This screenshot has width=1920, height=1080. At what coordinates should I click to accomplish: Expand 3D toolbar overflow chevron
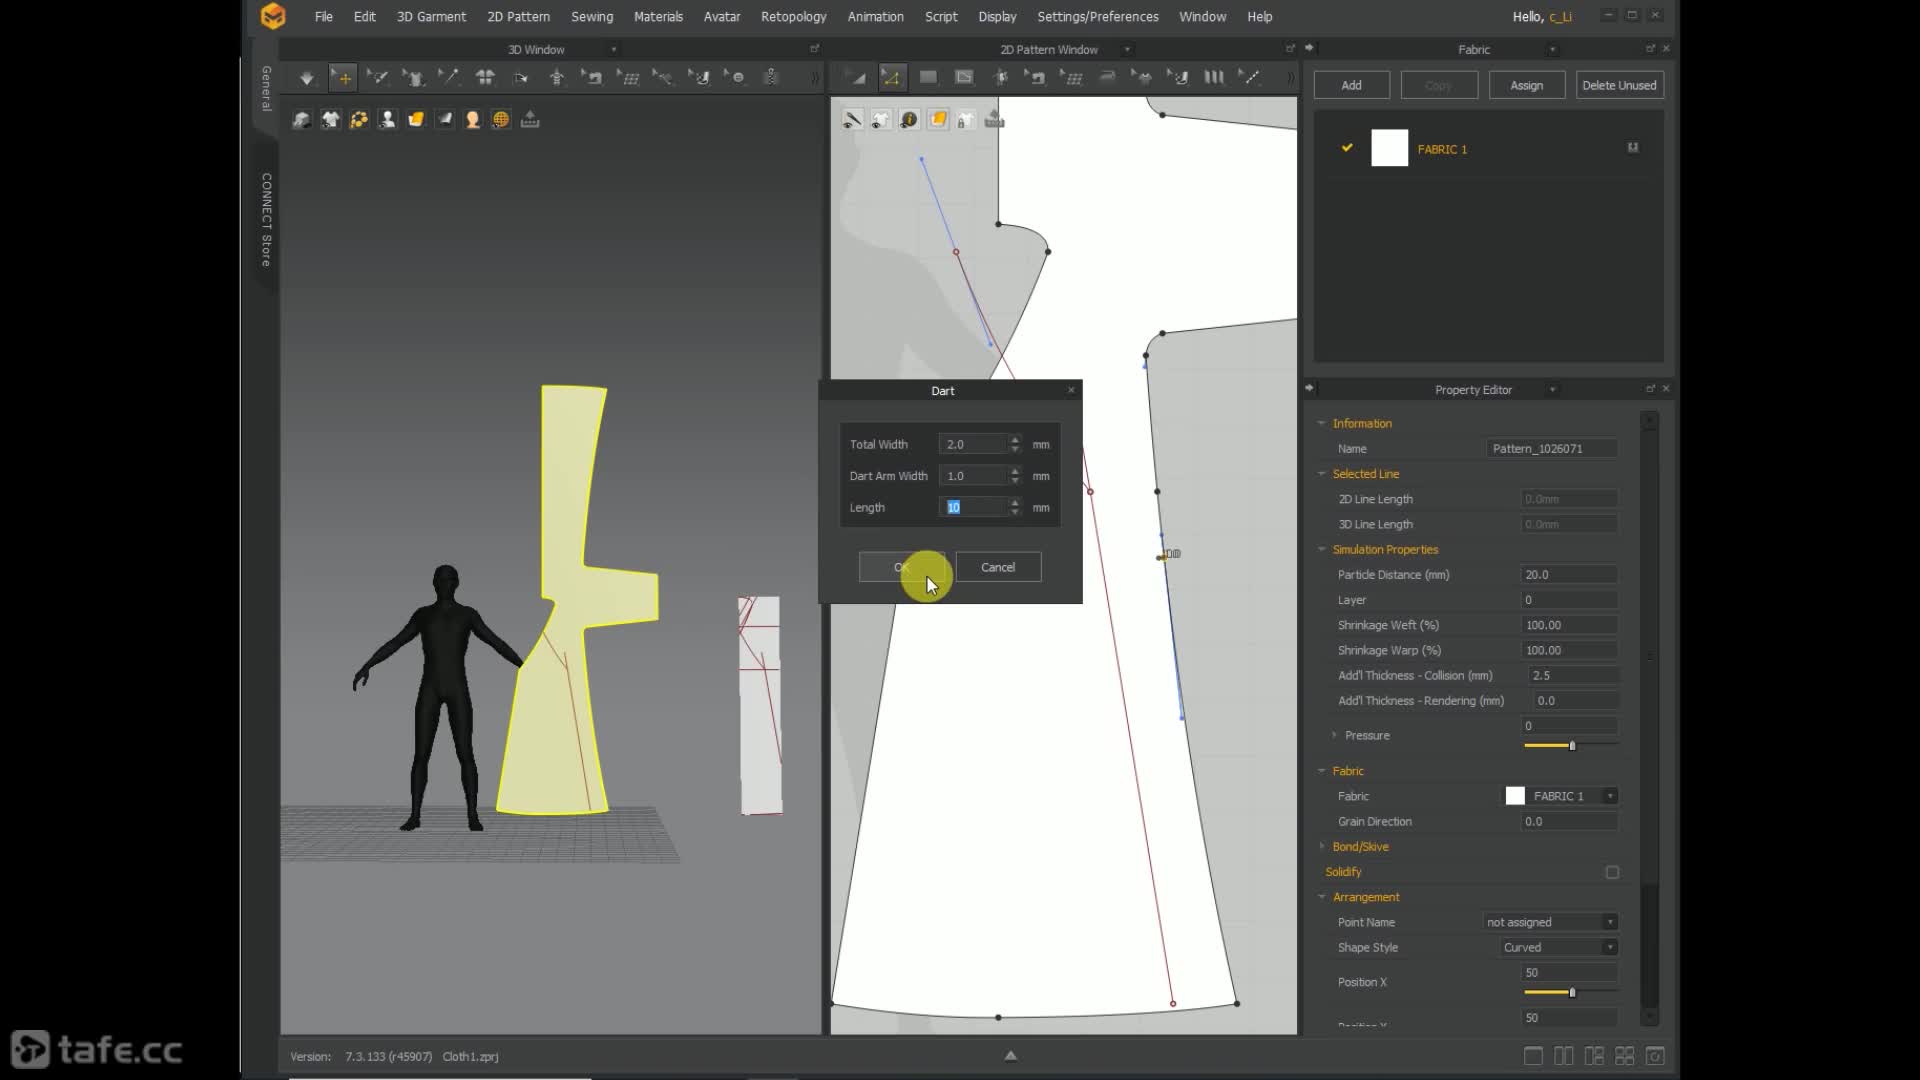click(x=815, y=78)
